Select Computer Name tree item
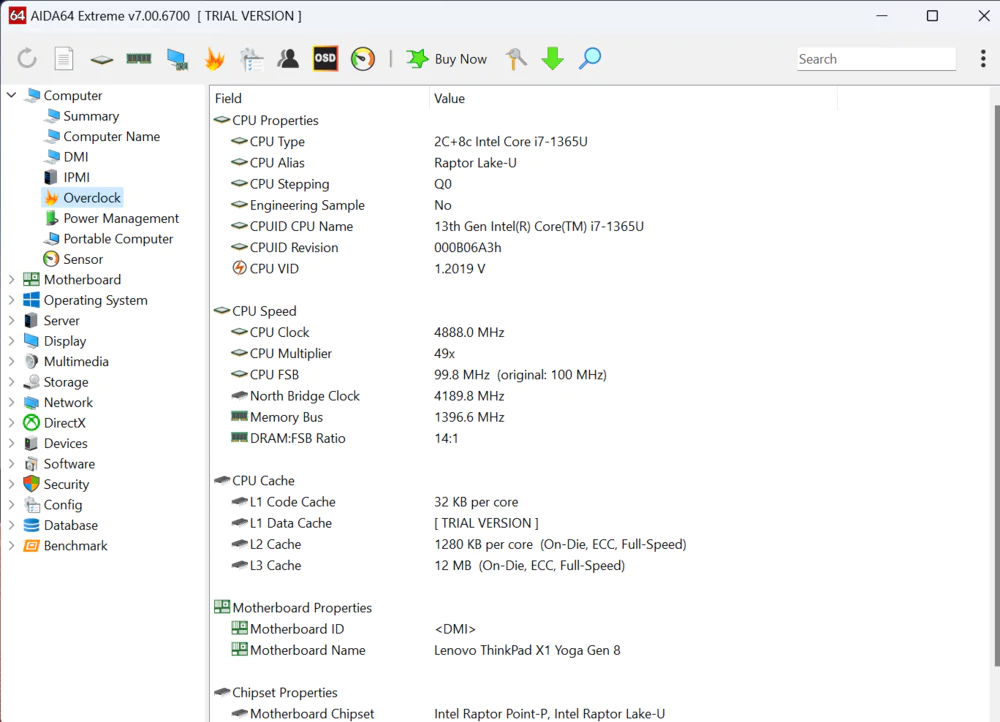The width and height of the screenshot is (1000, 722). point(111,136)
